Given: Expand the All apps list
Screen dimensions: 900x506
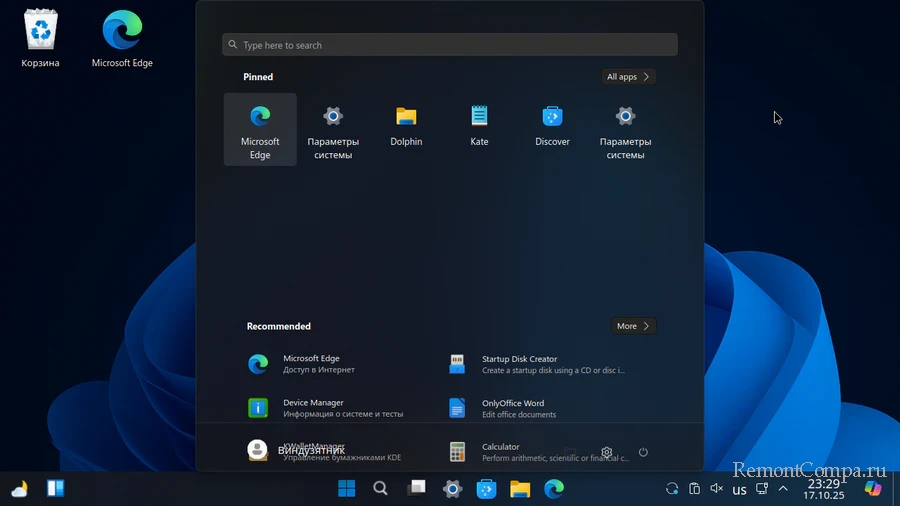Looking at the screenshot, I should point(629,77).
